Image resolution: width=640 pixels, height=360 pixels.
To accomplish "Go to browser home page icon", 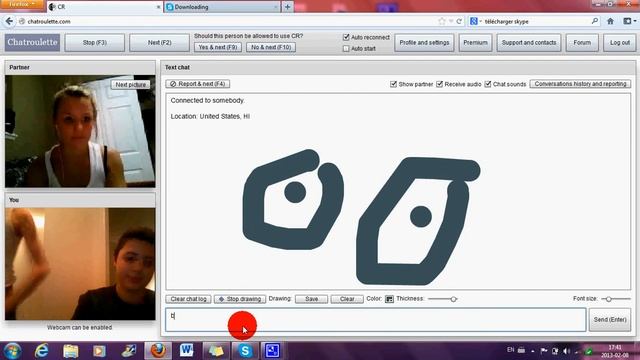I will point(610,21).
